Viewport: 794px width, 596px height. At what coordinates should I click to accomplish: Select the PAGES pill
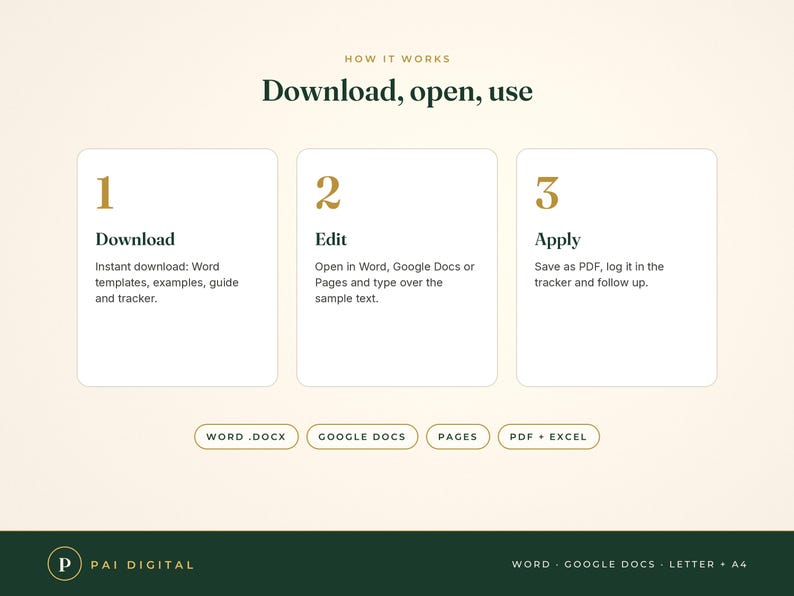click(x=458, y=436)
